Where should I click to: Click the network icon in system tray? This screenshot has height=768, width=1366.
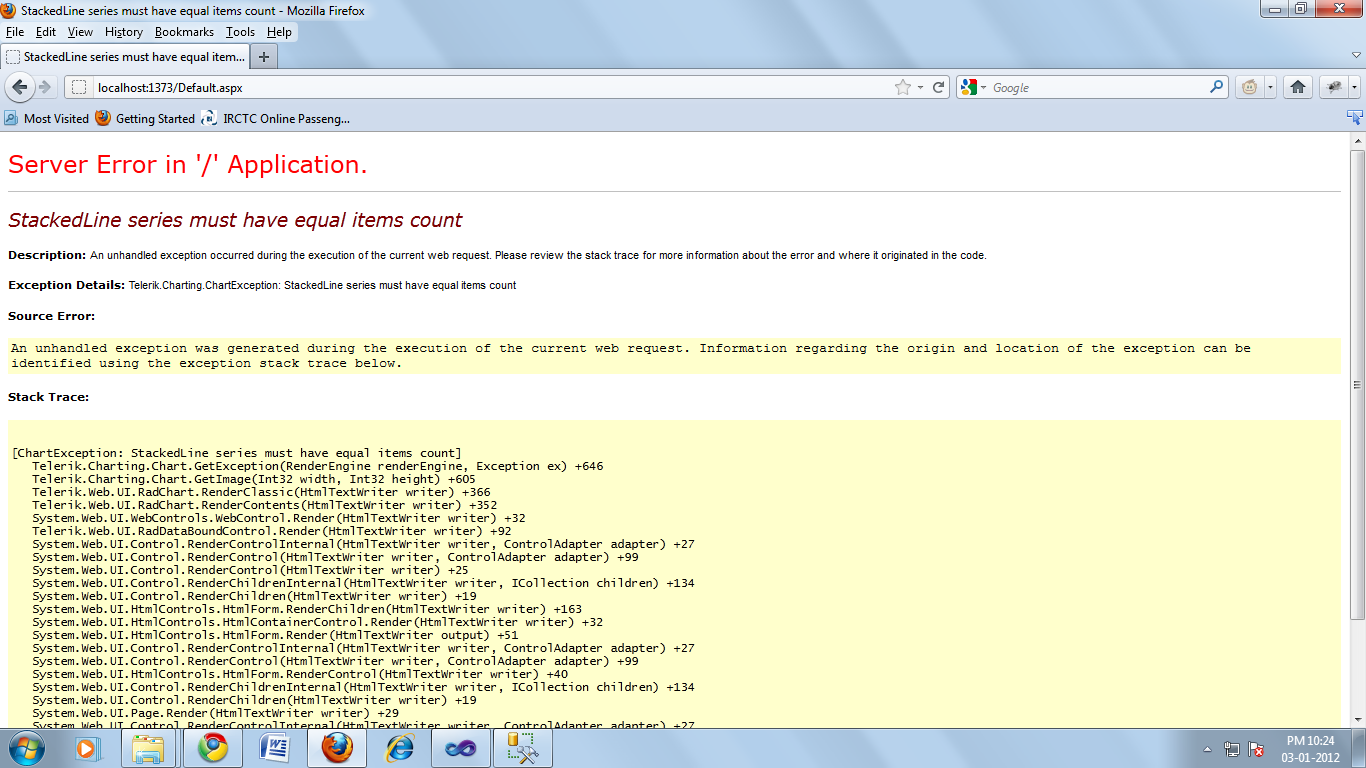[x=1232, y=749]
